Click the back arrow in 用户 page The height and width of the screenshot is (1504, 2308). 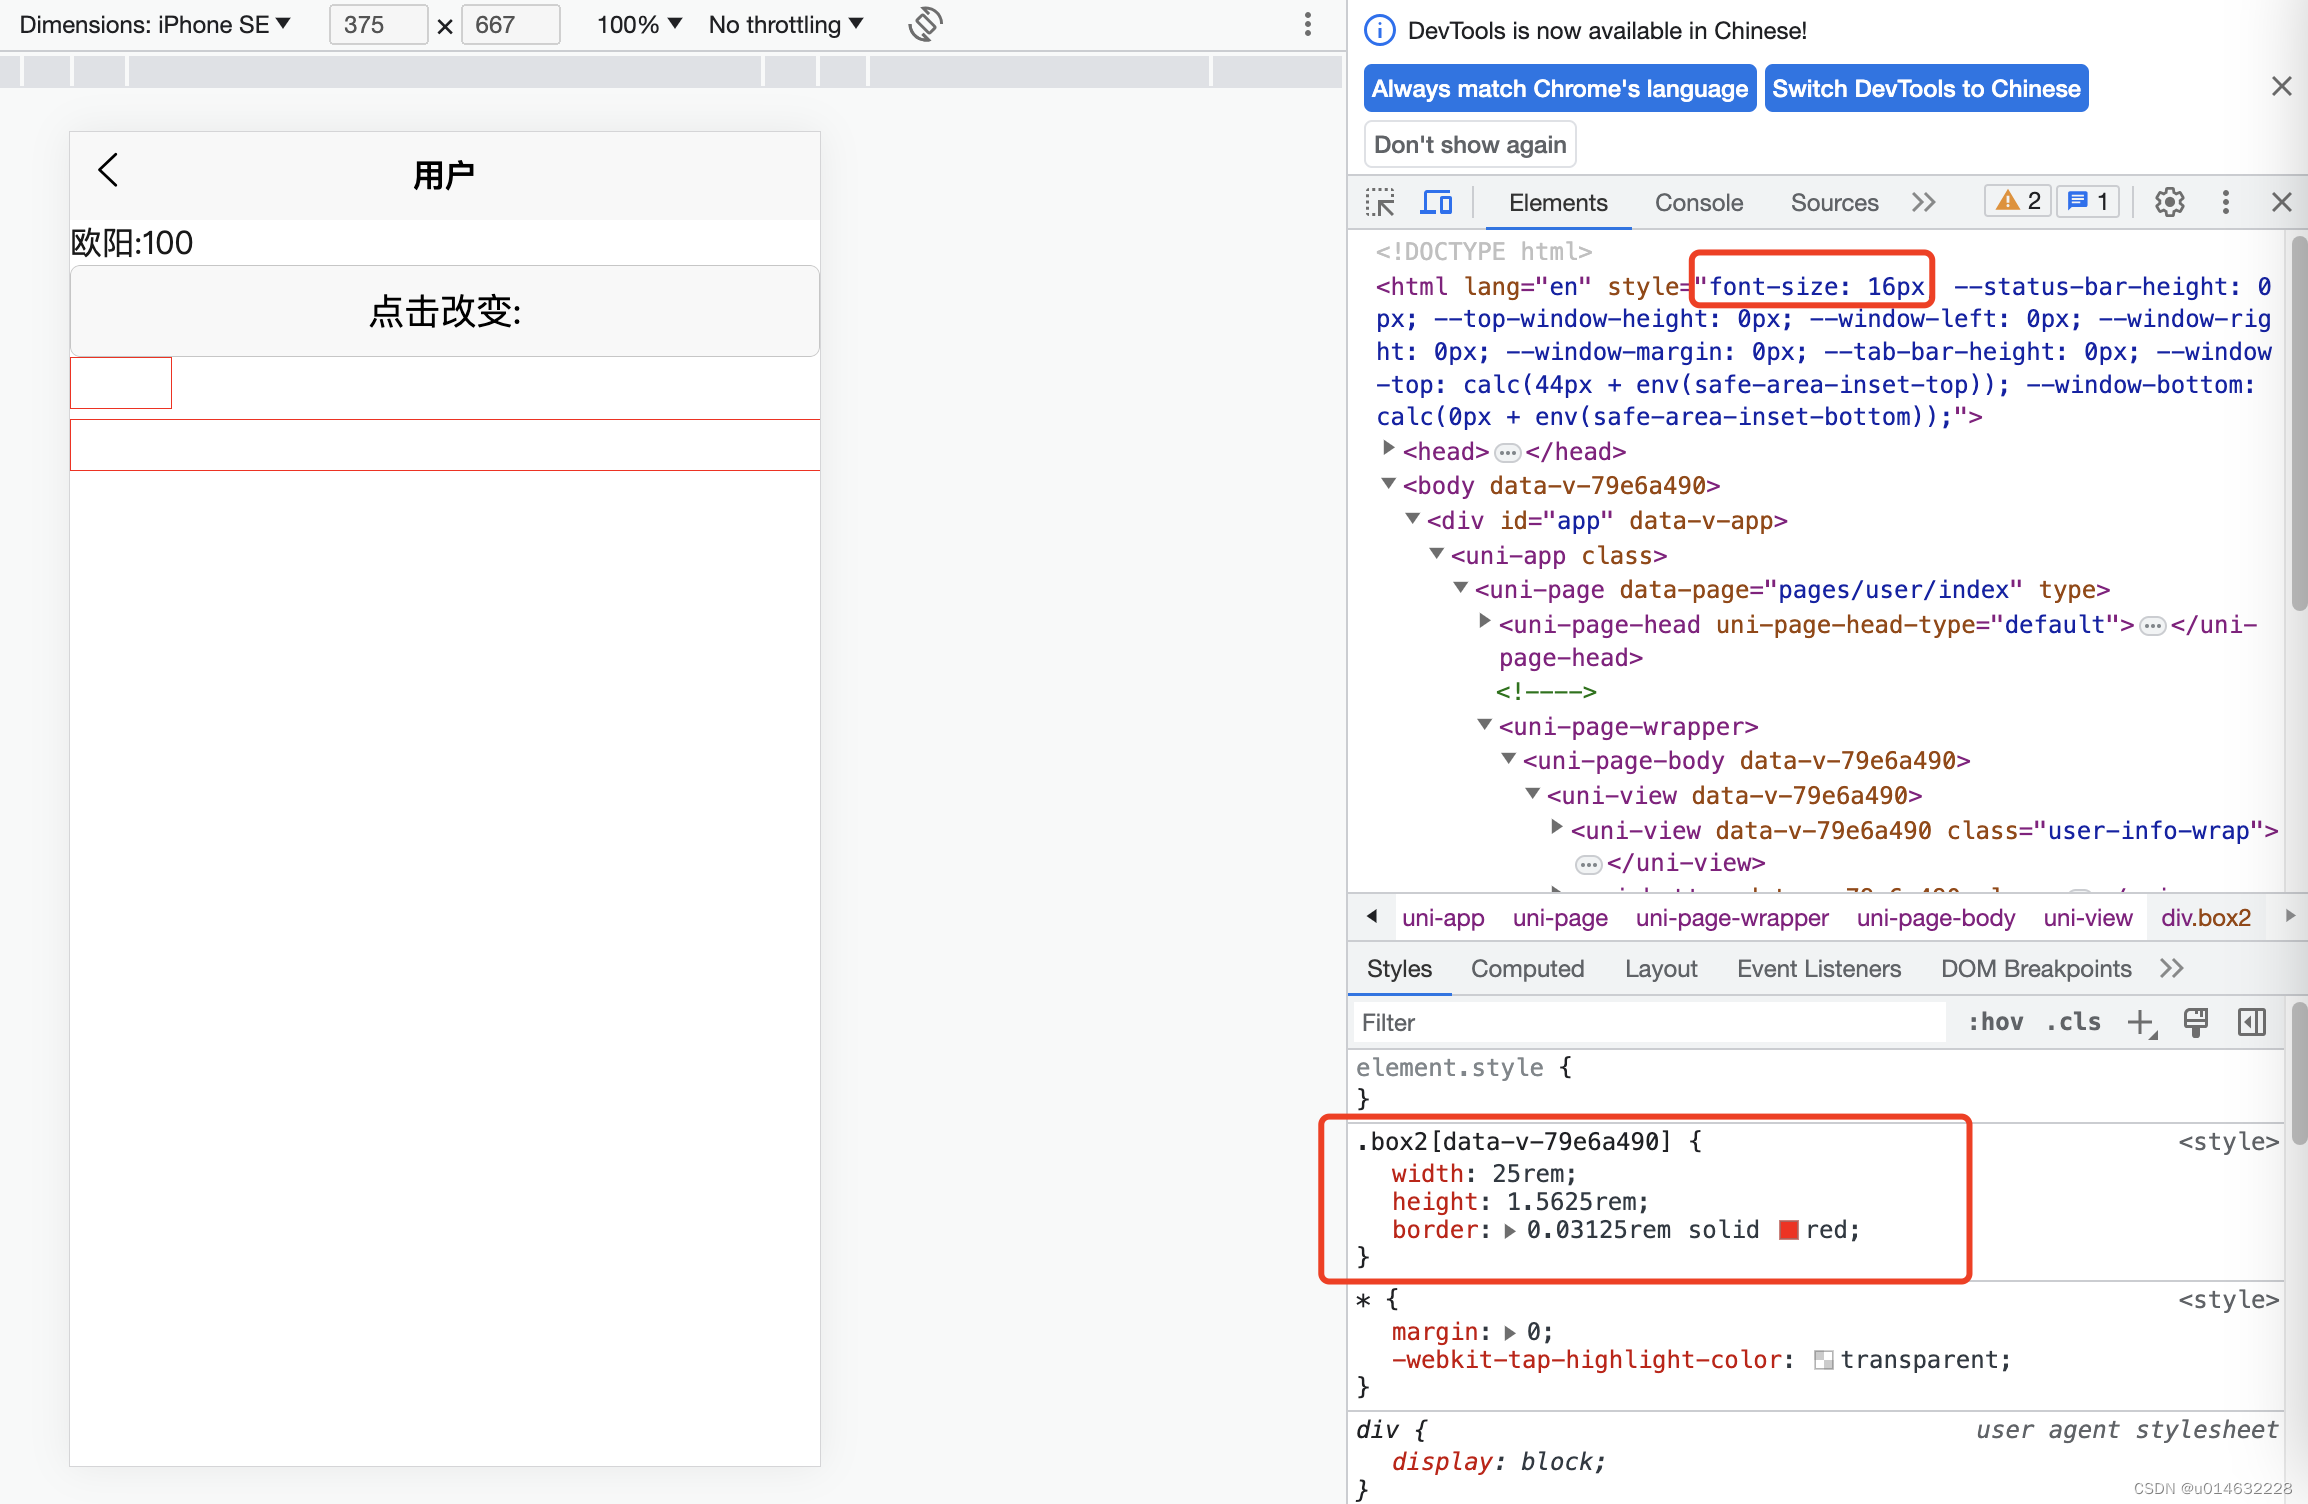pyautogui.click(x=108, y=170)
